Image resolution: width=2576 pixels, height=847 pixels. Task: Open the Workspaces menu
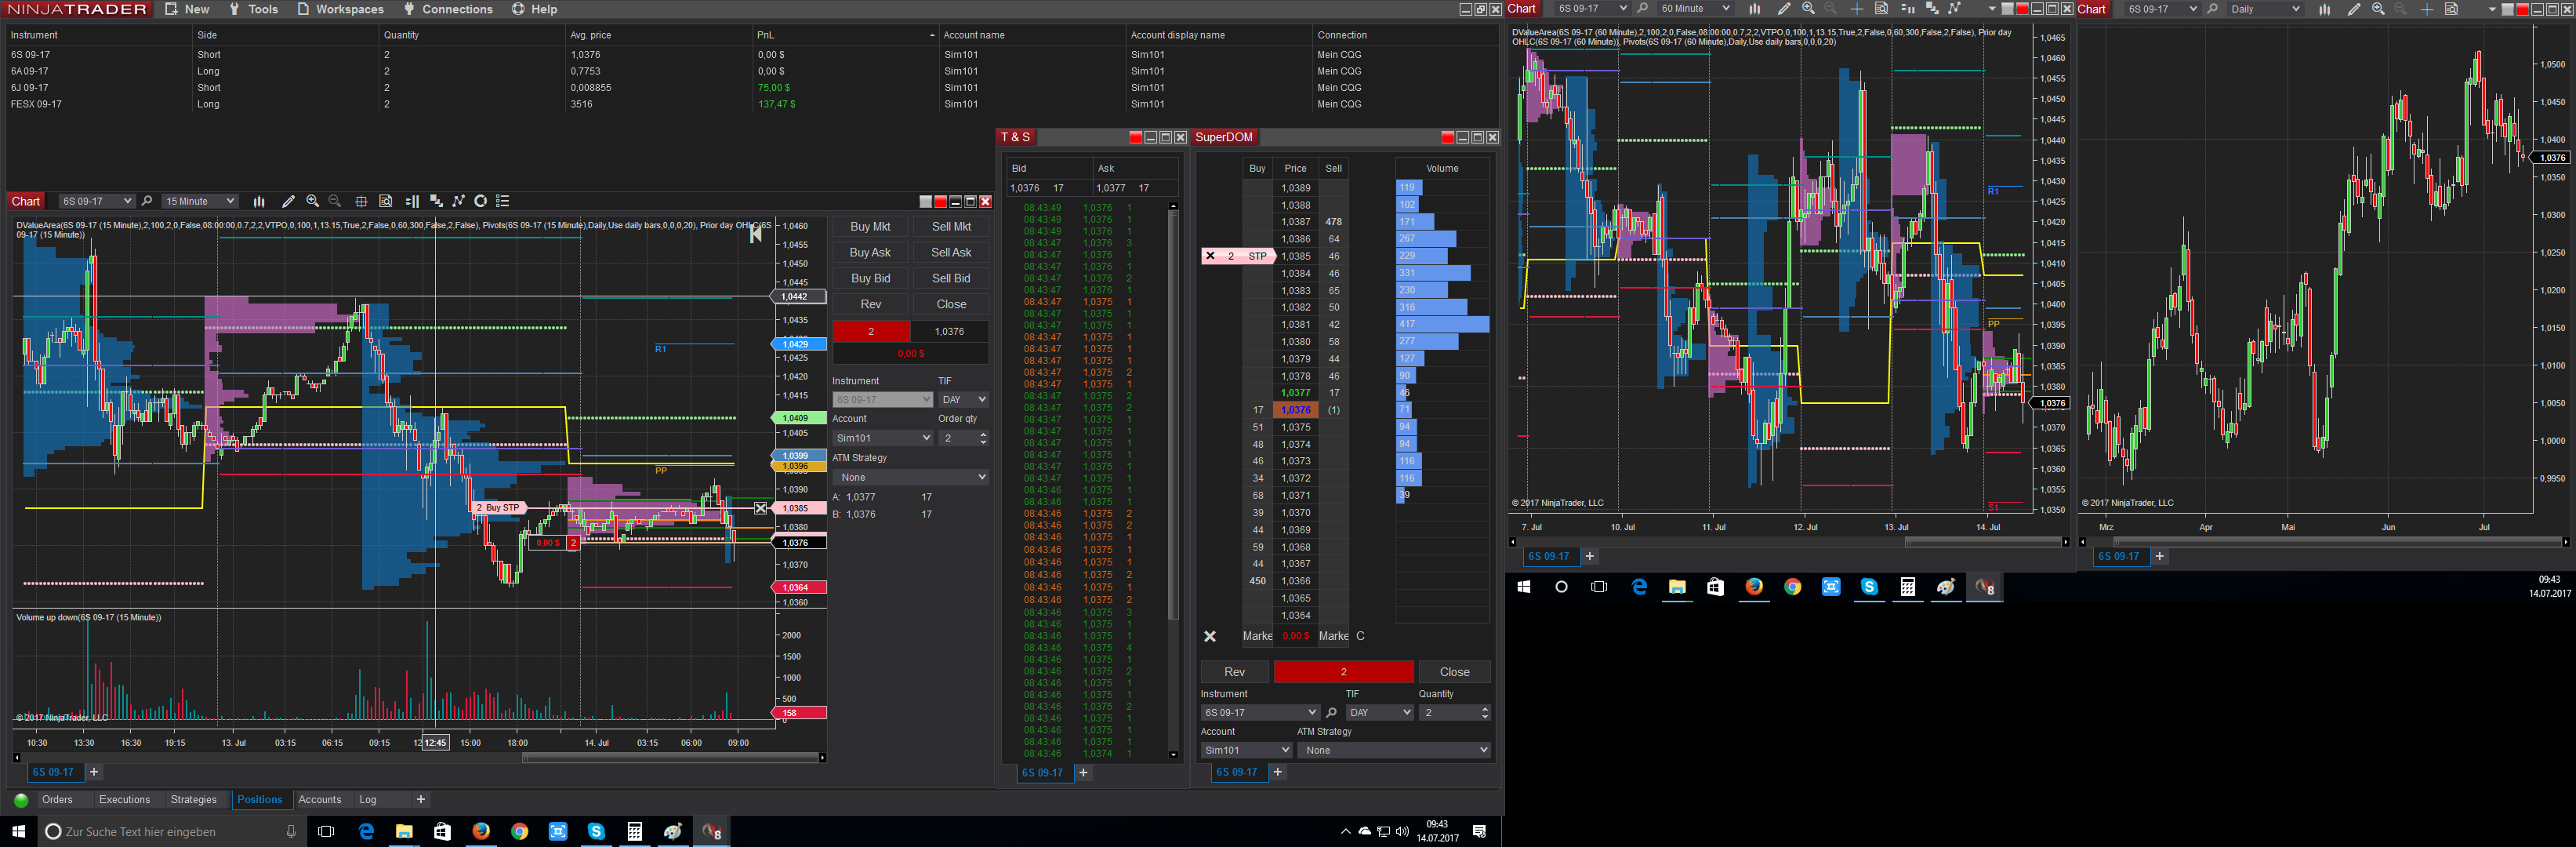click(x=340, y=9)
